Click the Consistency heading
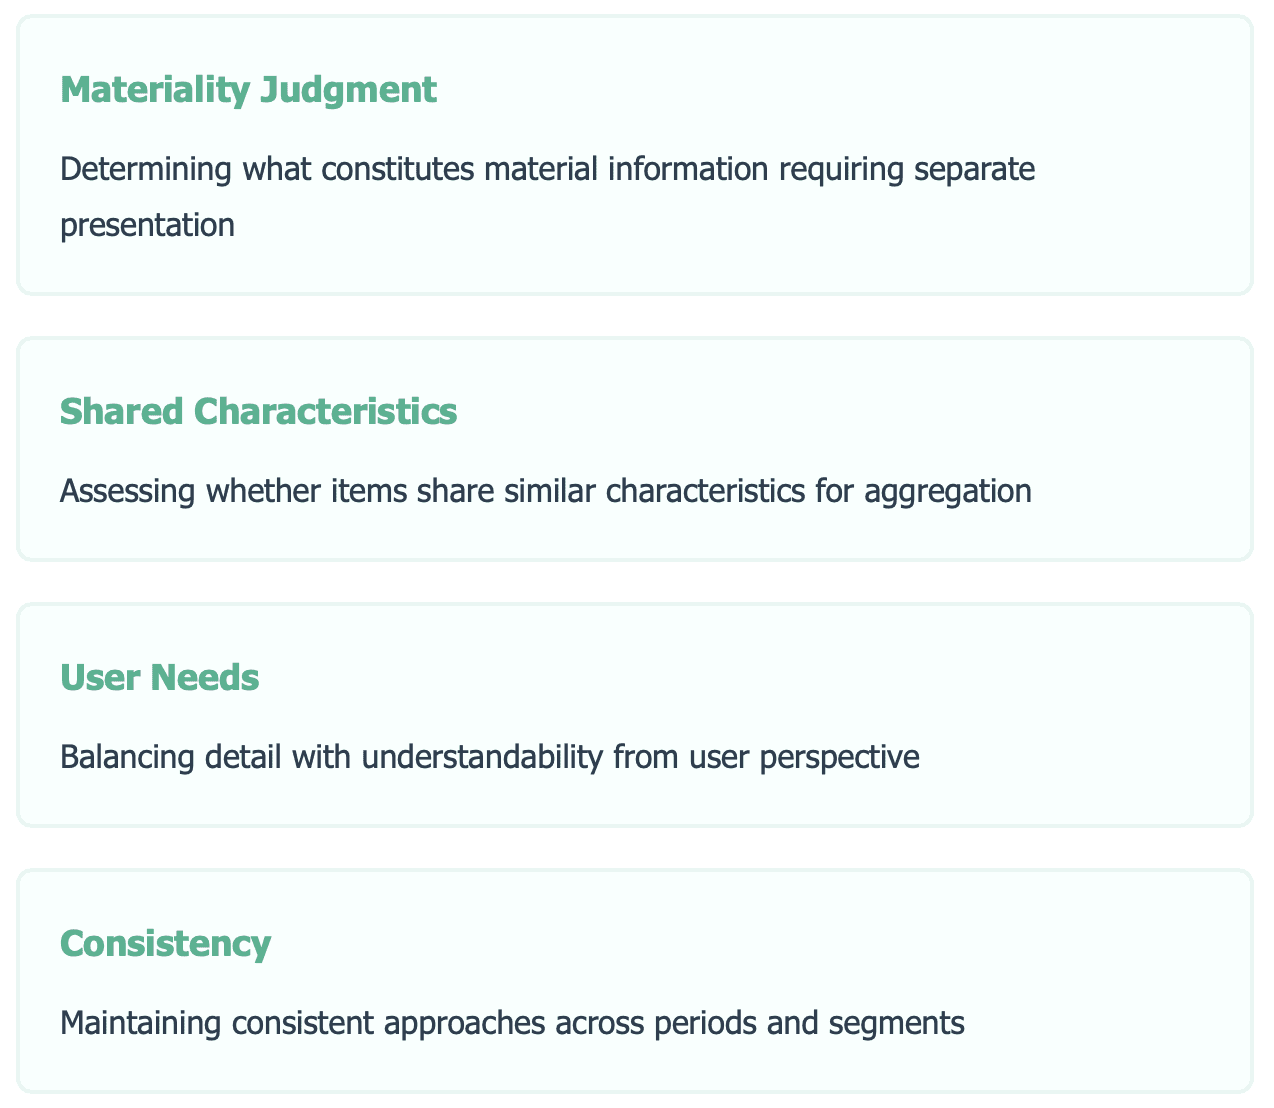1274x1108 pixels. pyautogui.click(x=166, y=943)
